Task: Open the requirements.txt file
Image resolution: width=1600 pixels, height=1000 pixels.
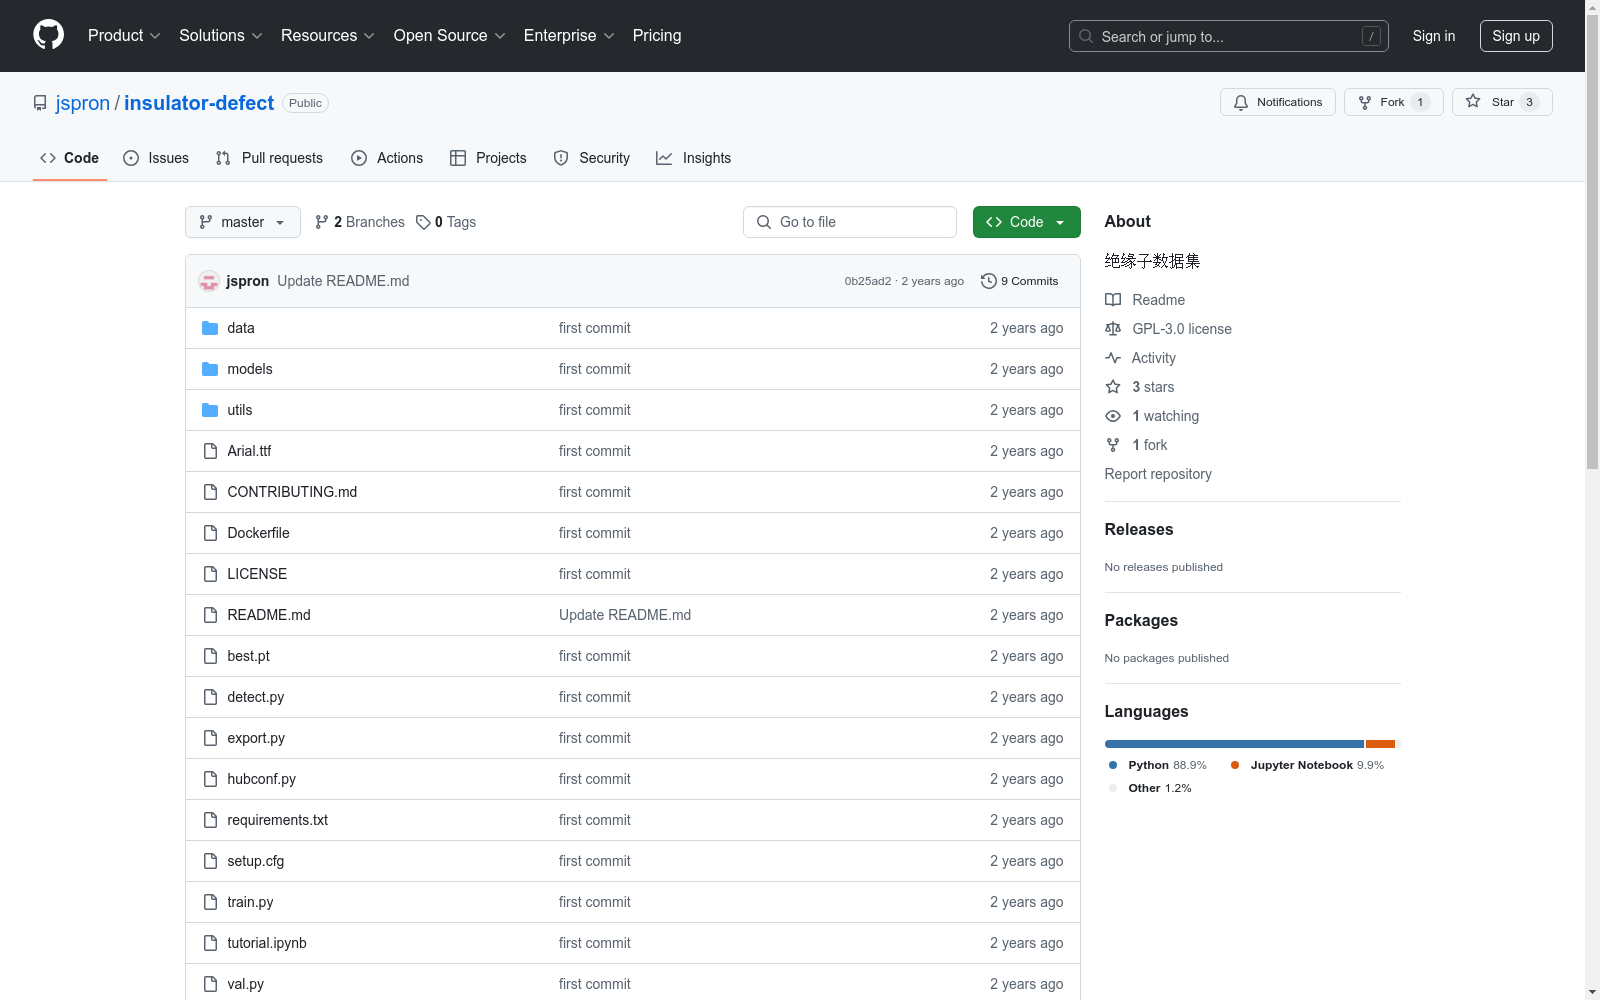Action: (x=277, y=820)
